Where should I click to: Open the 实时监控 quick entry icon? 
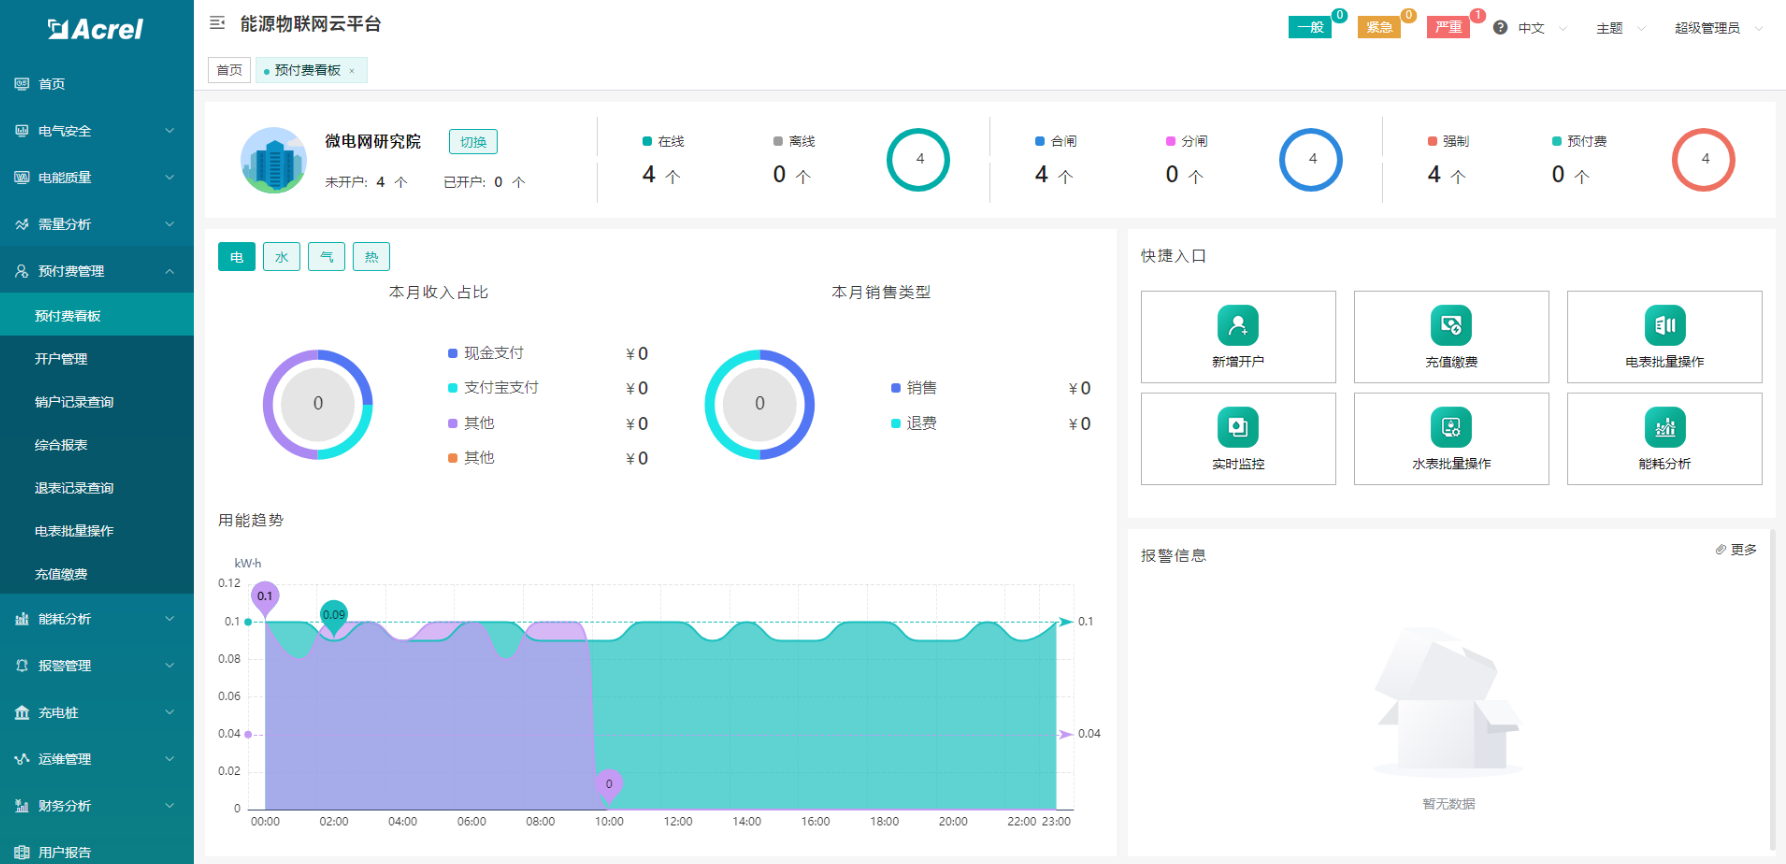click(x=1237, y=428)
